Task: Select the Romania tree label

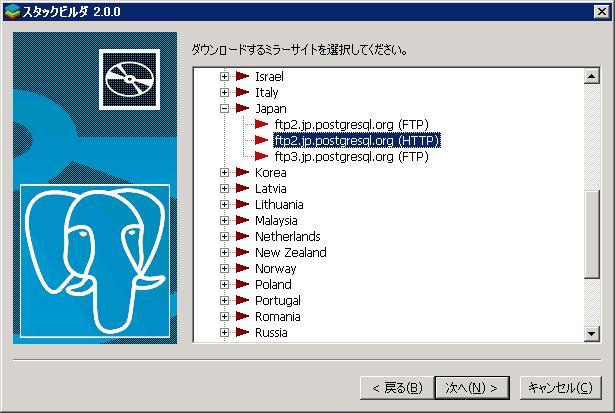Action: point(278,317)
